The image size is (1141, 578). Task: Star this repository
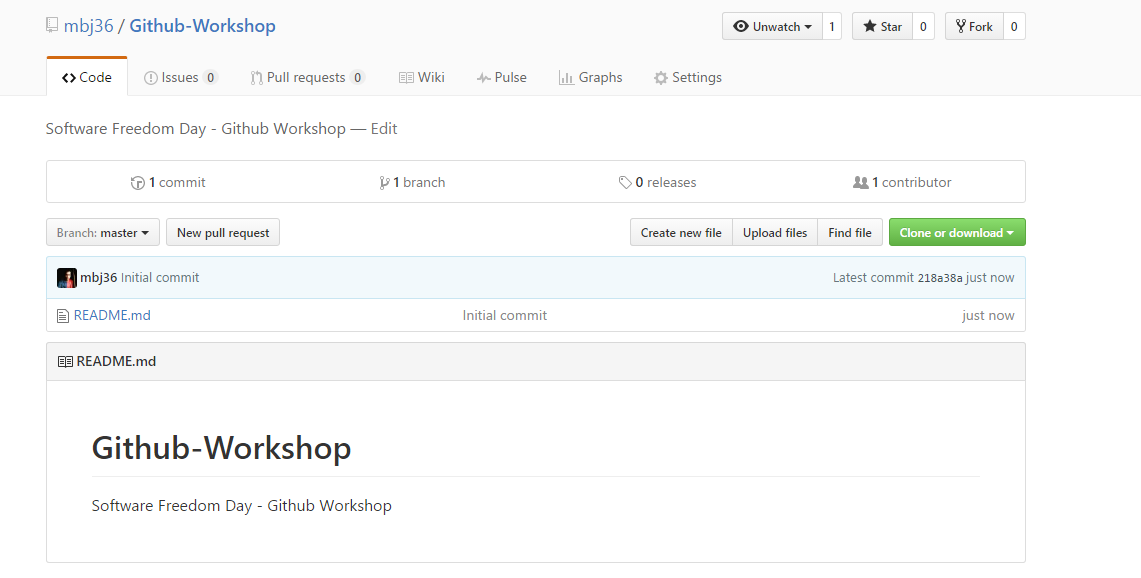pyautogui.click(x=882, y=26)
